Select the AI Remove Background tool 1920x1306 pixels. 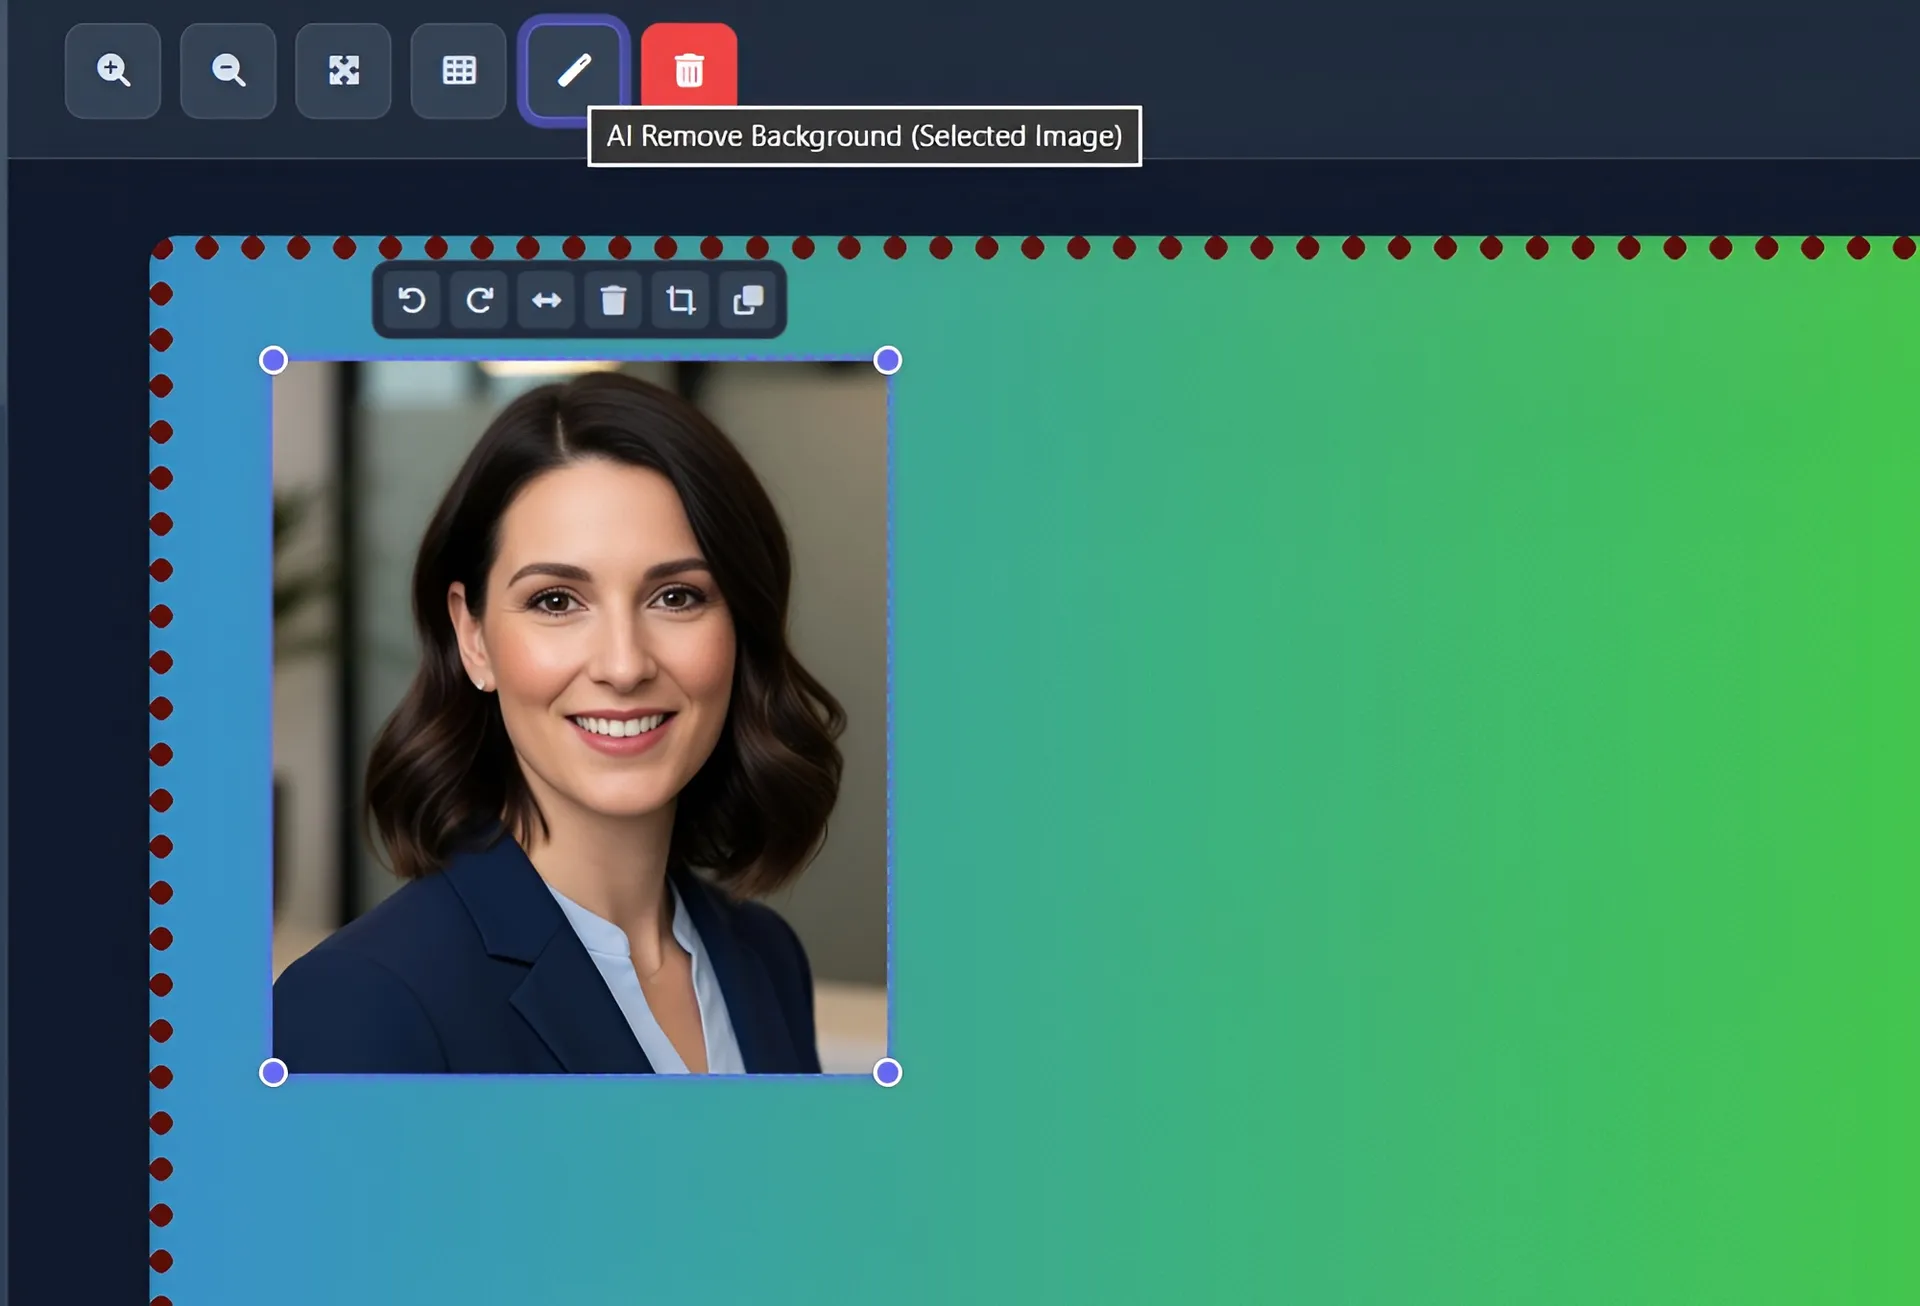point(571,68)
